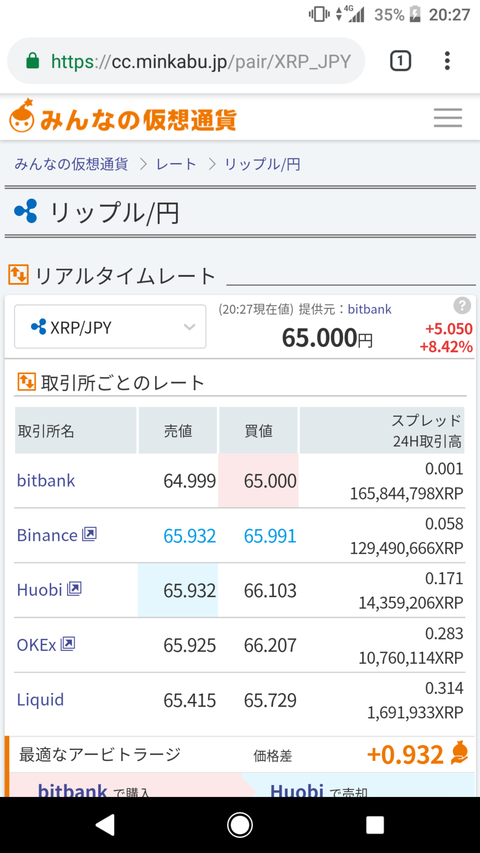Open the Liquid exchange link
This screenshot has height=853, width=480.
click(40, 699)
